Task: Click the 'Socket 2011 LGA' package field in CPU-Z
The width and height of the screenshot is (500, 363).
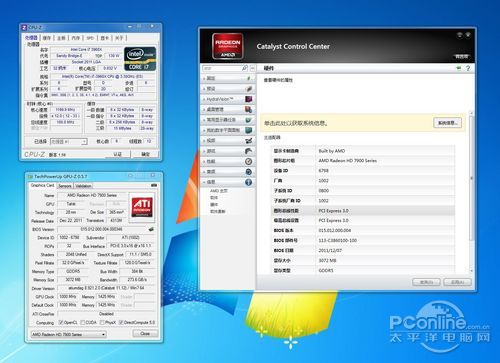Action: click(x=86, y=62)
